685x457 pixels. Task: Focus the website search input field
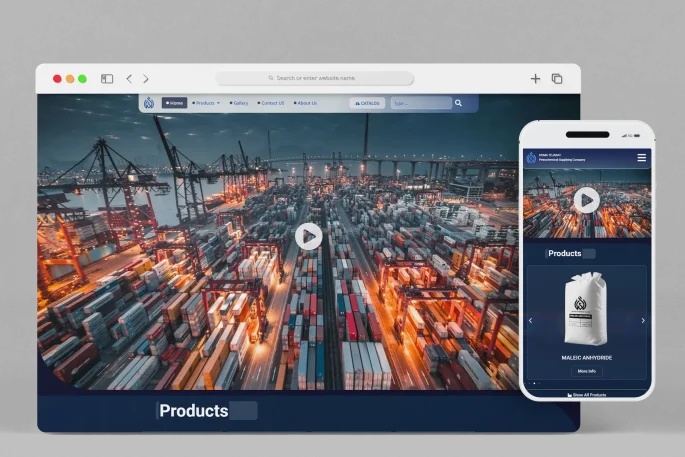(420, 103)
